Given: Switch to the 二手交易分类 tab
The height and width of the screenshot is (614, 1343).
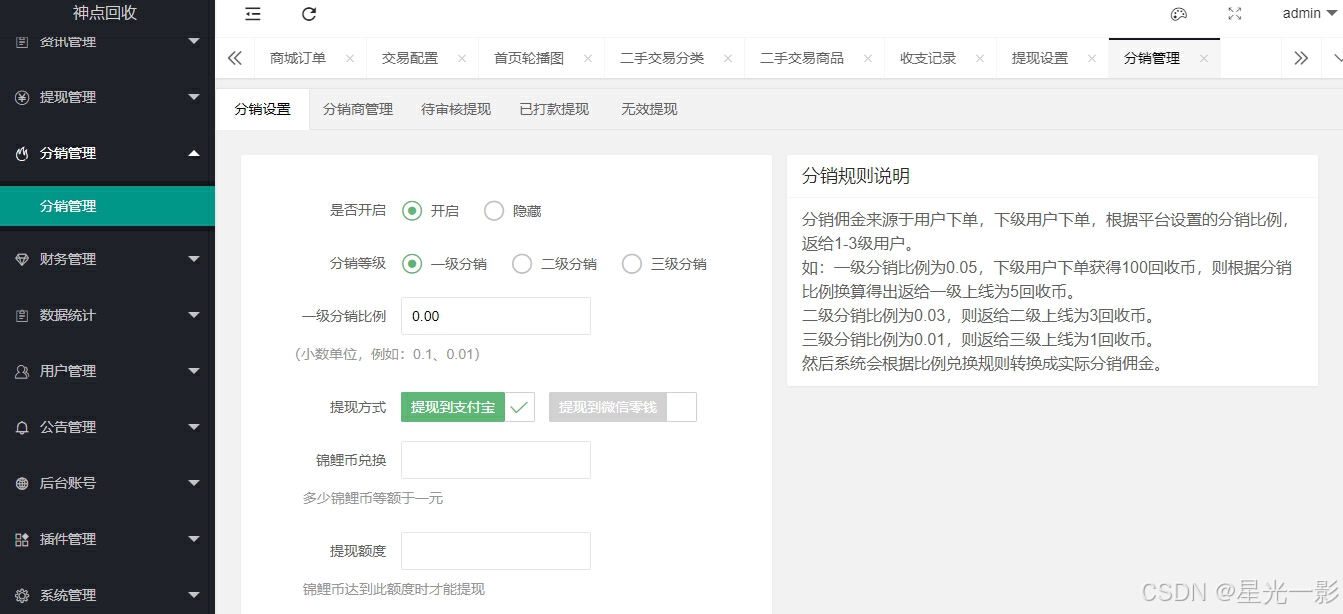Looking at the screenshot, I should coord(662,58).
